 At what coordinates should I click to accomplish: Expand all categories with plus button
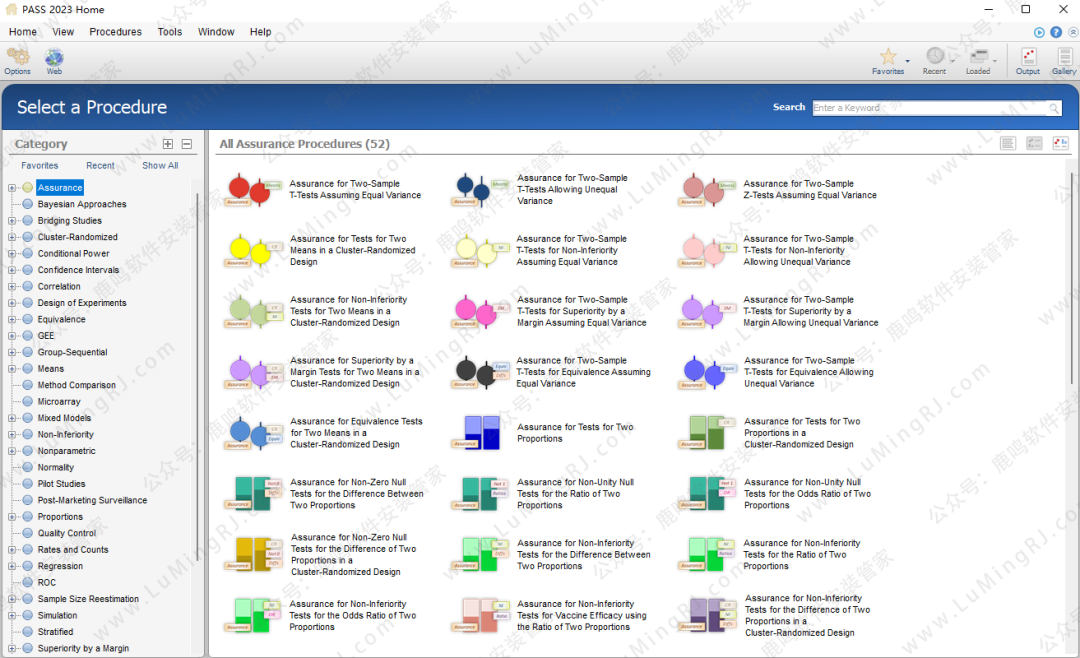pos(168,144)
